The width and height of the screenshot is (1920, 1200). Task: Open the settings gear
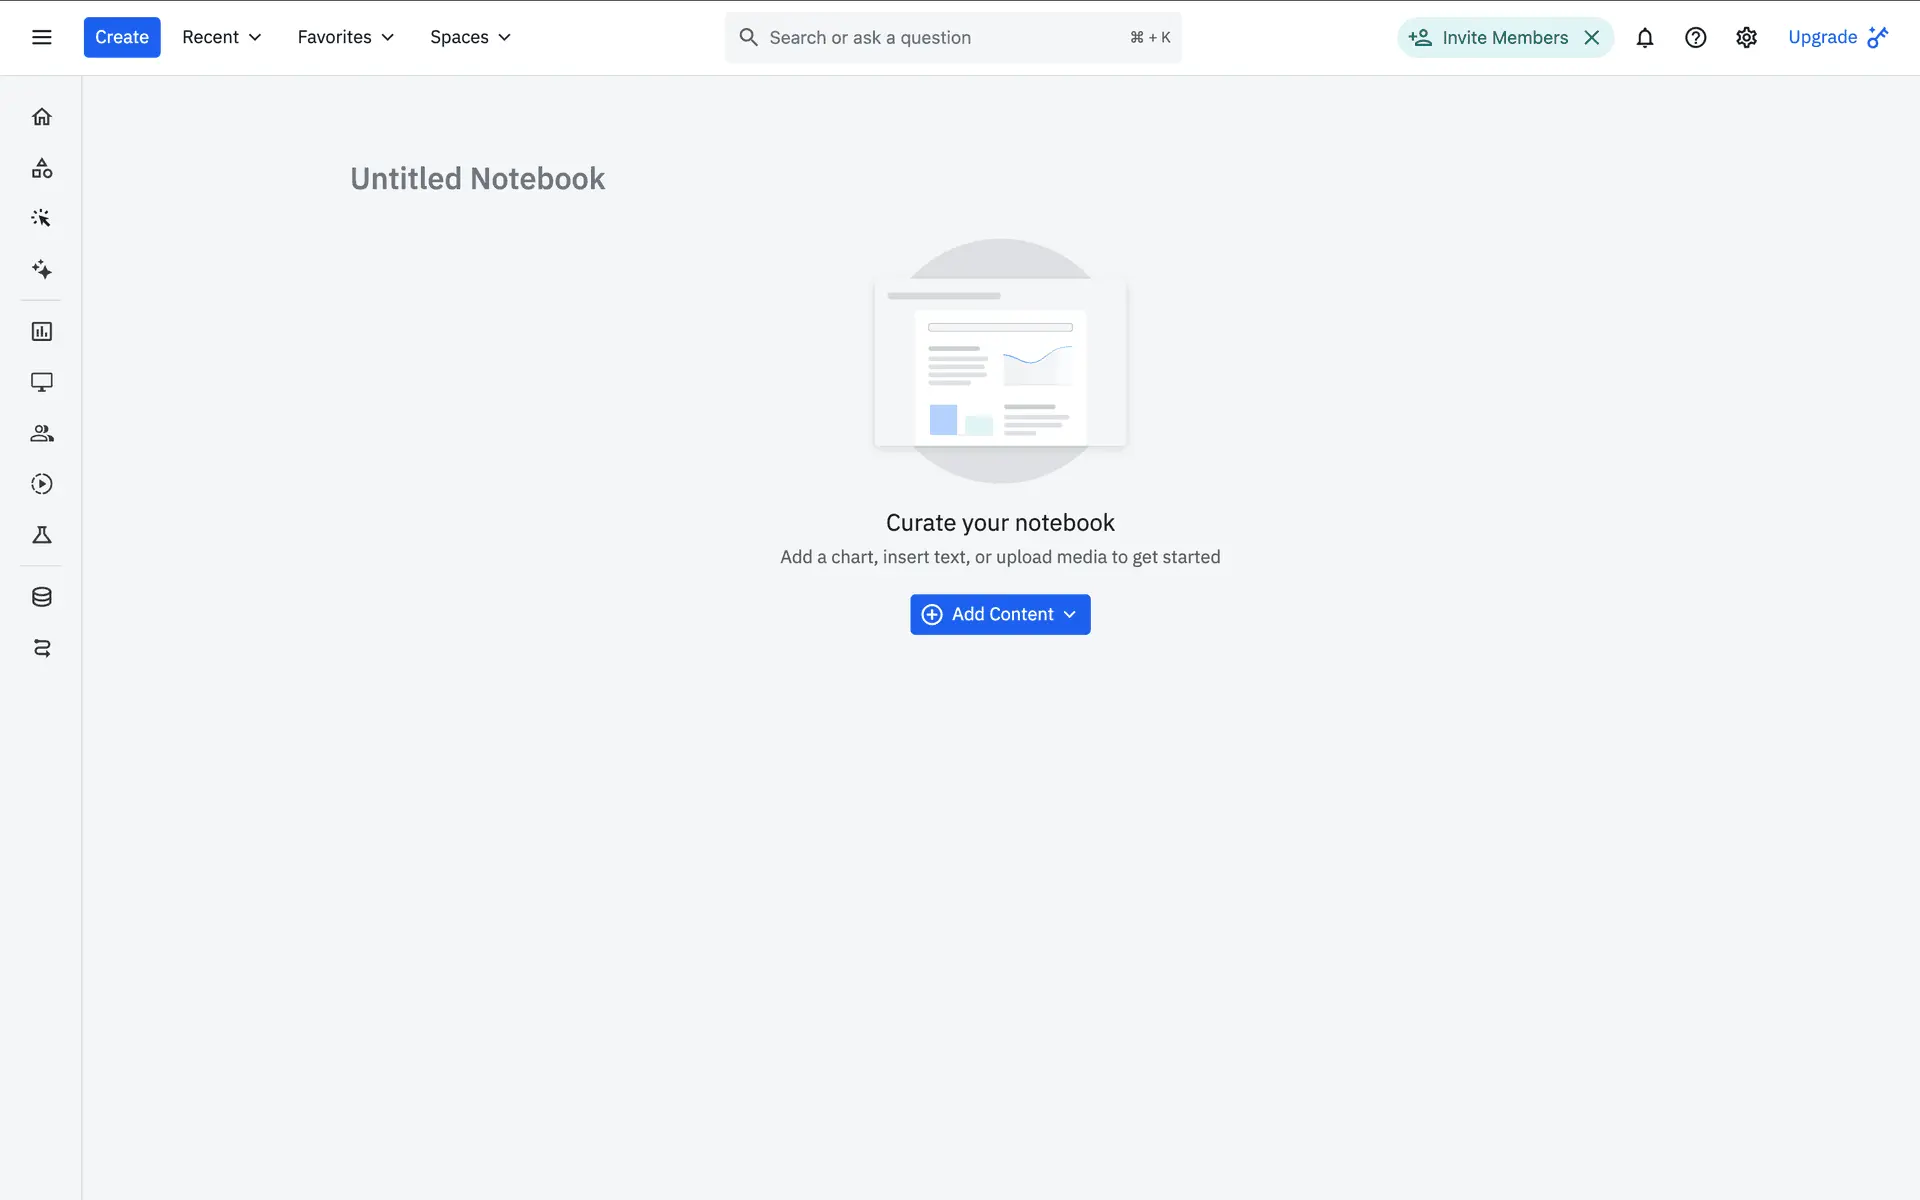[1746, 37]
